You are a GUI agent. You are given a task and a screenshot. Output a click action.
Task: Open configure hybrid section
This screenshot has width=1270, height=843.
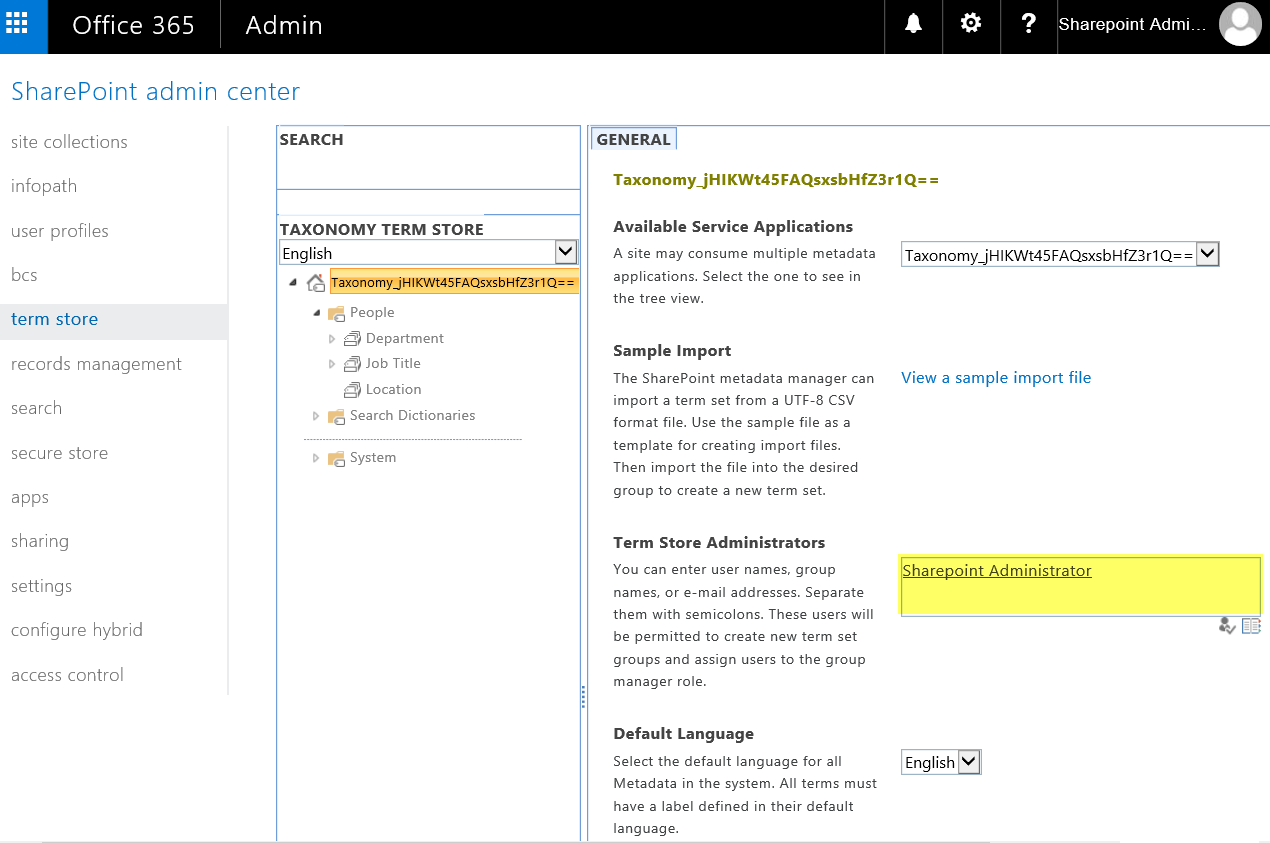(77, 630)
